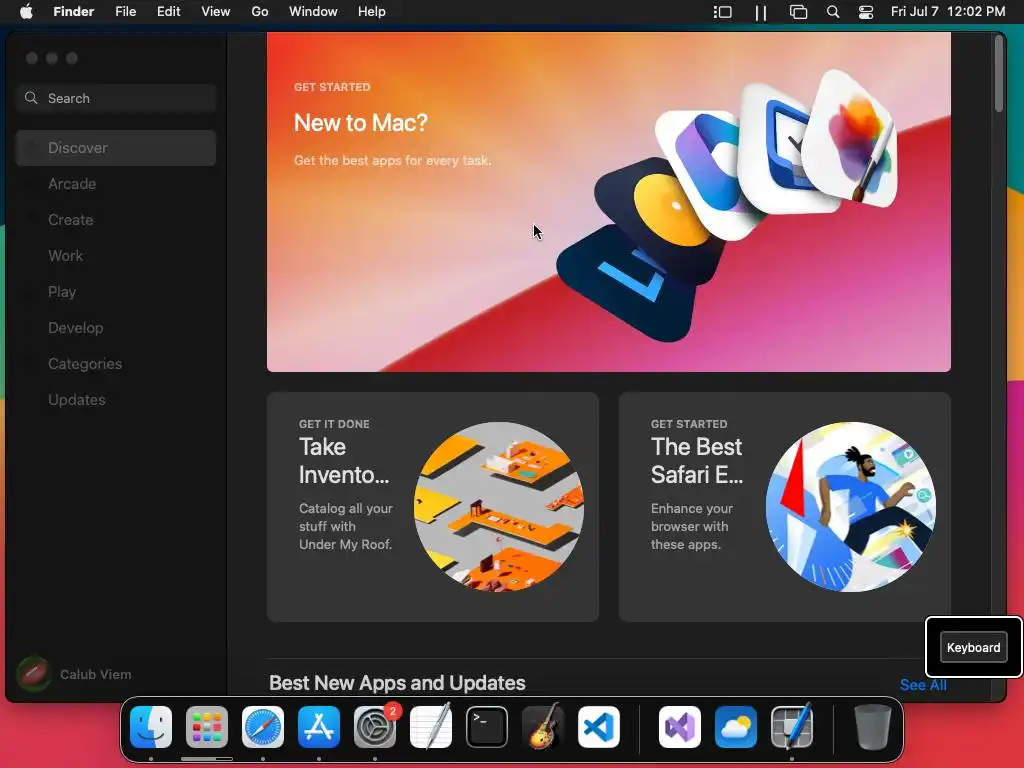The image size is (1024, 768).
Task: Click the orange inventory circle artwork
Action: click(499, 507)
